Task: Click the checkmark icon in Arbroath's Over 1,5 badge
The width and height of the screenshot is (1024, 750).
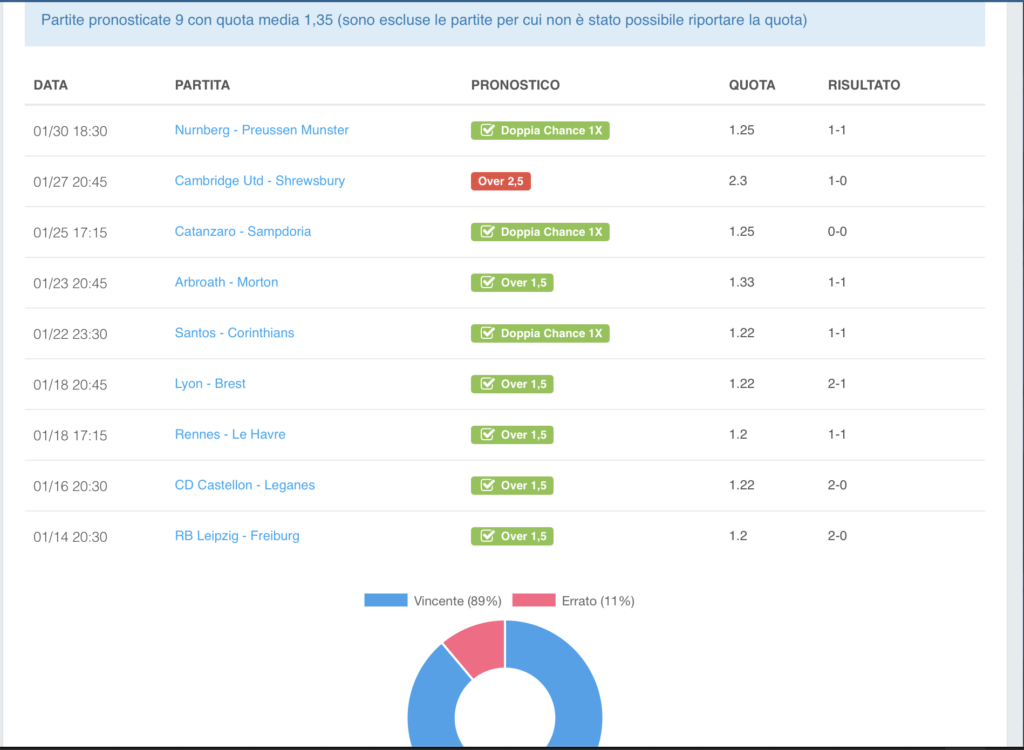Action: (x=487, y=283)
